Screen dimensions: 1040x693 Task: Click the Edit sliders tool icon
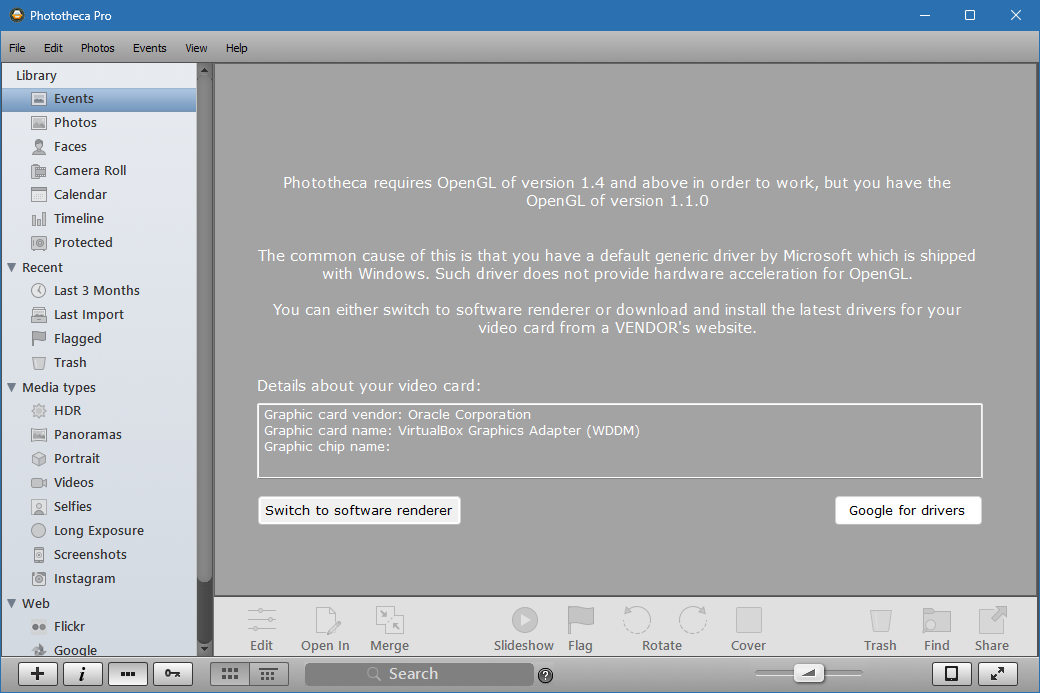coord(261,621)
